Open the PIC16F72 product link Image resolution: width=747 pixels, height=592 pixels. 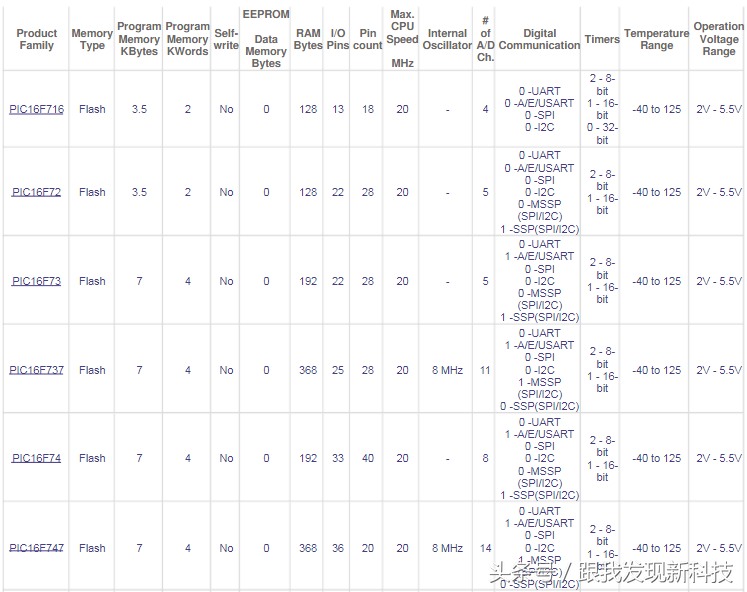36,192
